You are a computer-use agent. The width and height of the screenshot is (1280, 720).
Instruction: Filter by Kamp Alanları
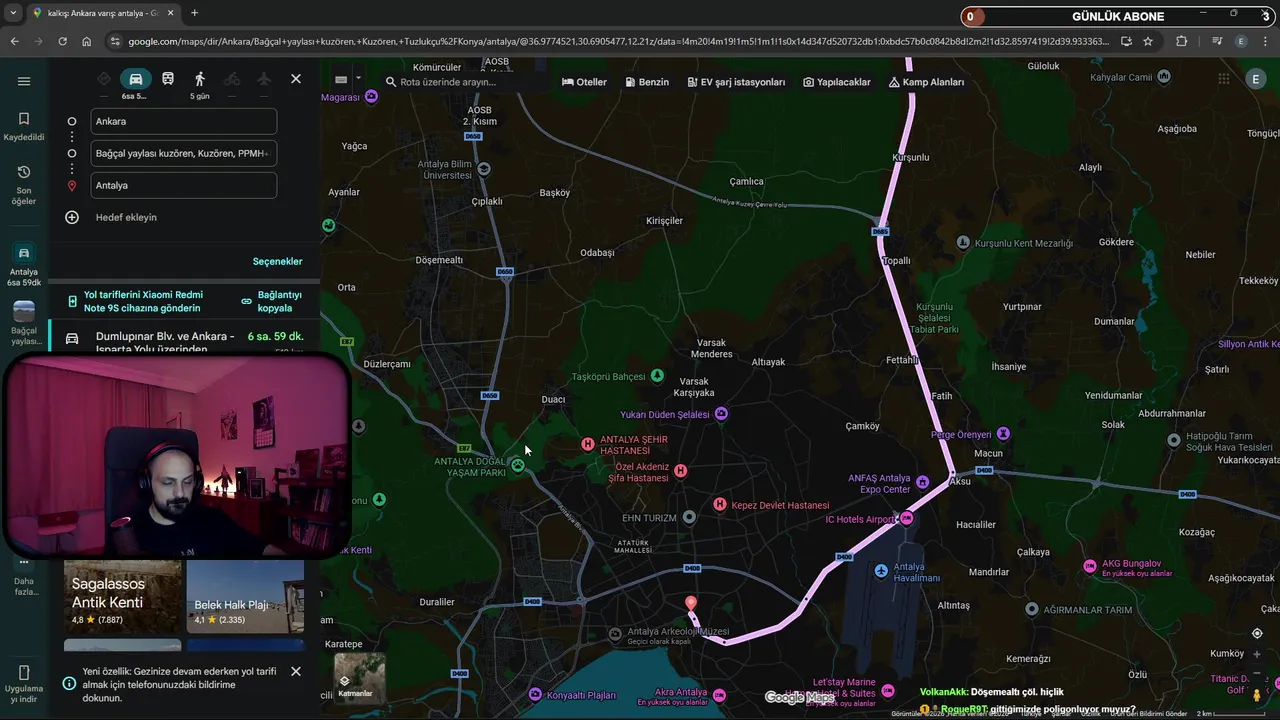click(x=926, y=82)
